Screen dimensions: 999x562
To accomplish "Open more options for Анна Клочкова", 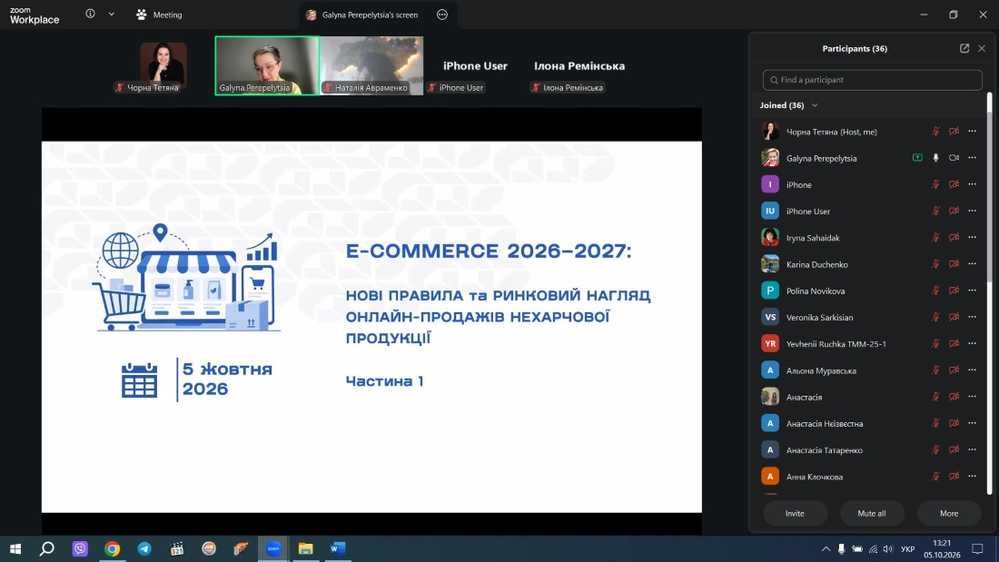I will [x=972, y=476].
